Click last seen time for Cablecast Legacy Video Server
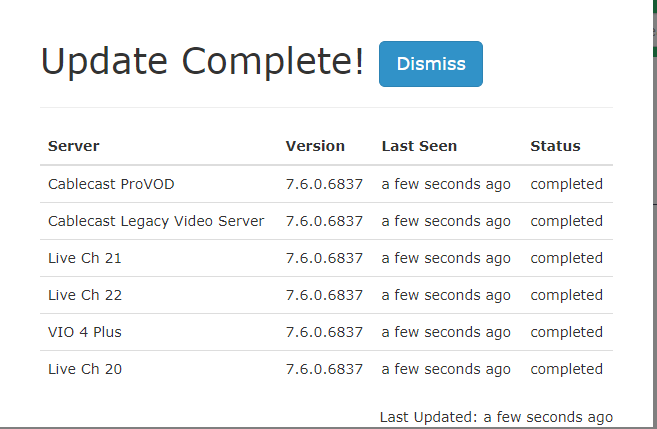Screen dimensions: 657x429 click(446, 221)
